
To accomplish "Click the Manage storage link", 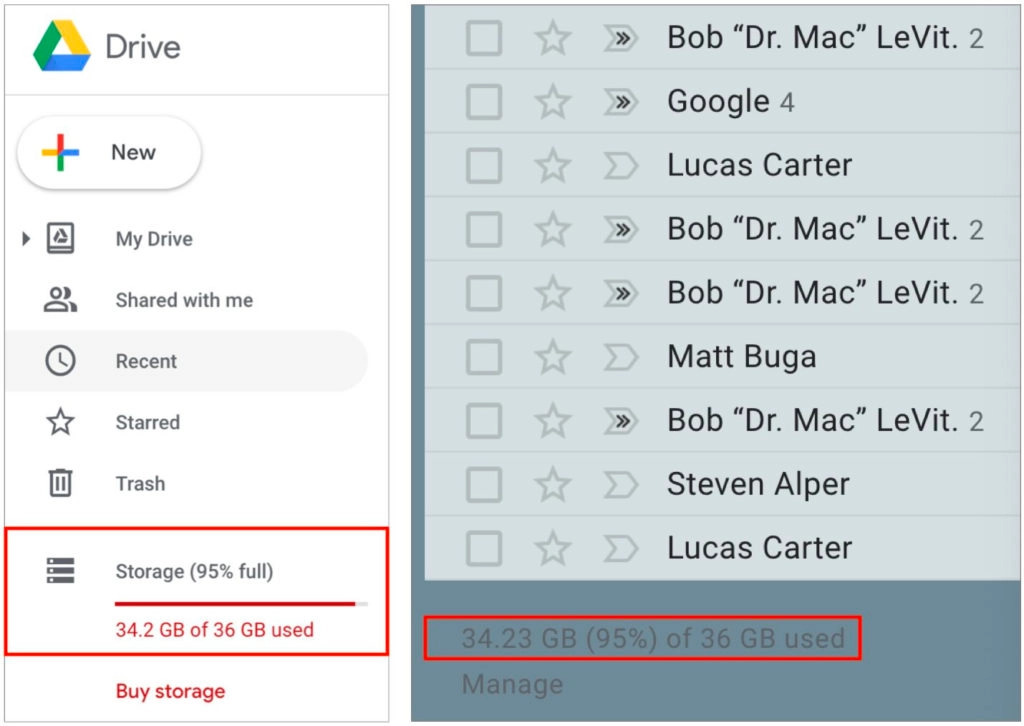I will coord(512,684).
